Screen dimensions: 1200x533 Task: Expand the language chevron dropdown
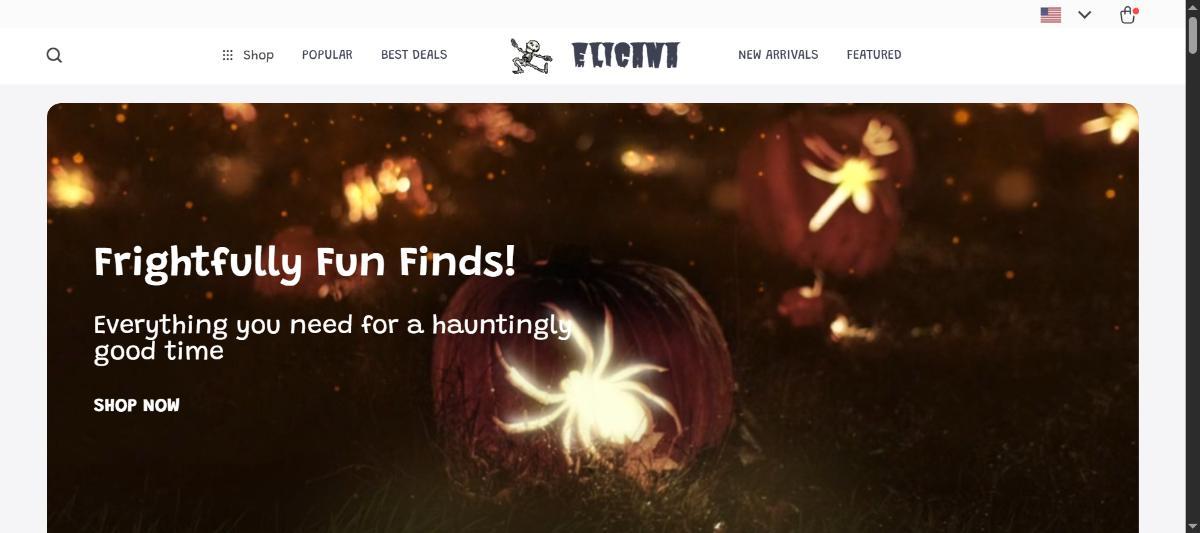(1084, 15)
